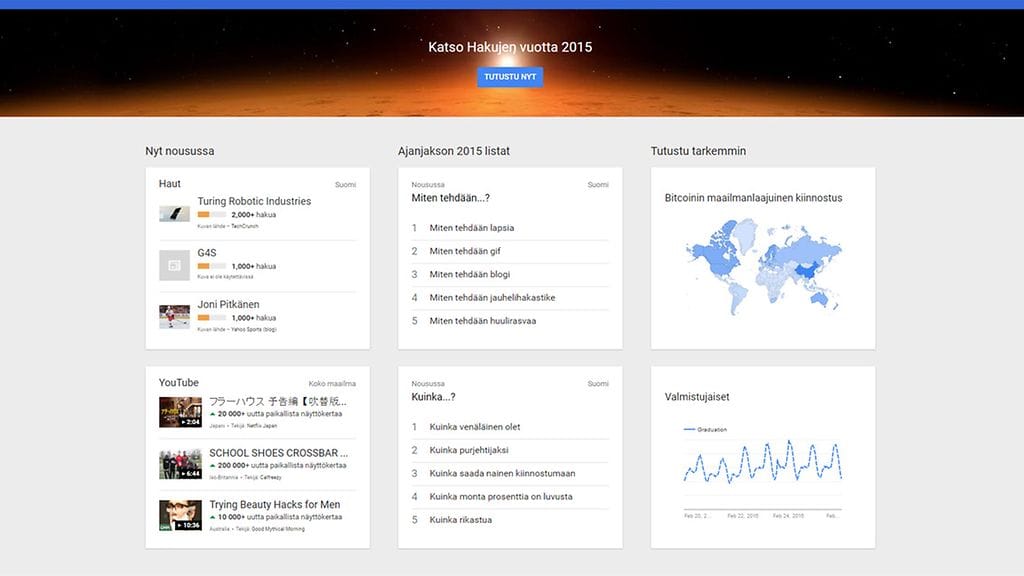Click the G4S placeholder image icon
Screen dimensions: 1024x576
(x=174, y=265)
